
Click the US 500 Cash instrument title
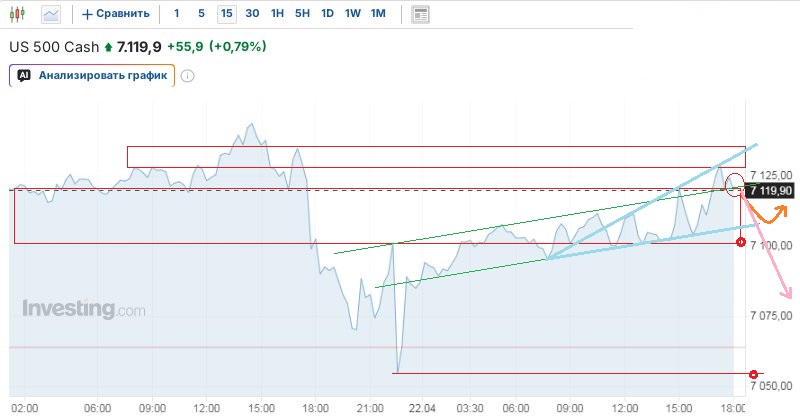pos(54,47)
